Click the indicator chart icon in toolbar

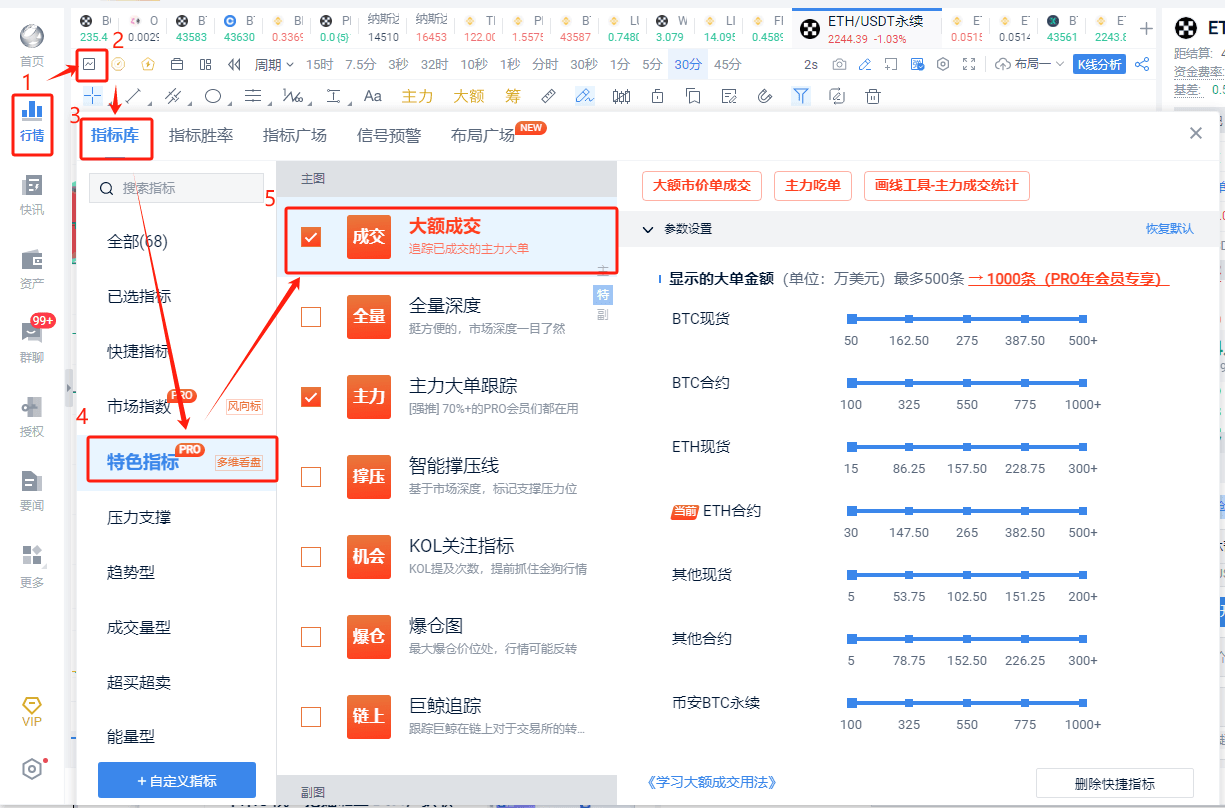pyautogui.click(x=90, y=64)
